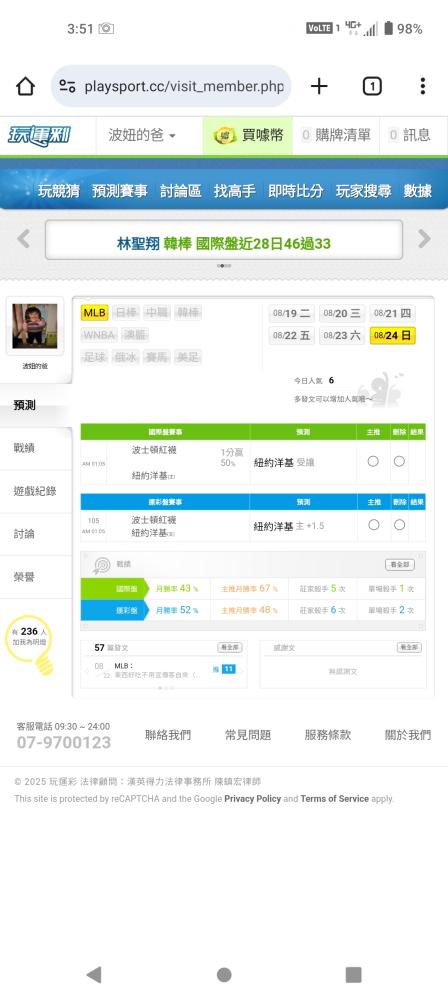Open 預測賽事 in the navigation bar
The height and width of the screenshot is (1000, 448).
pos(119,191)
